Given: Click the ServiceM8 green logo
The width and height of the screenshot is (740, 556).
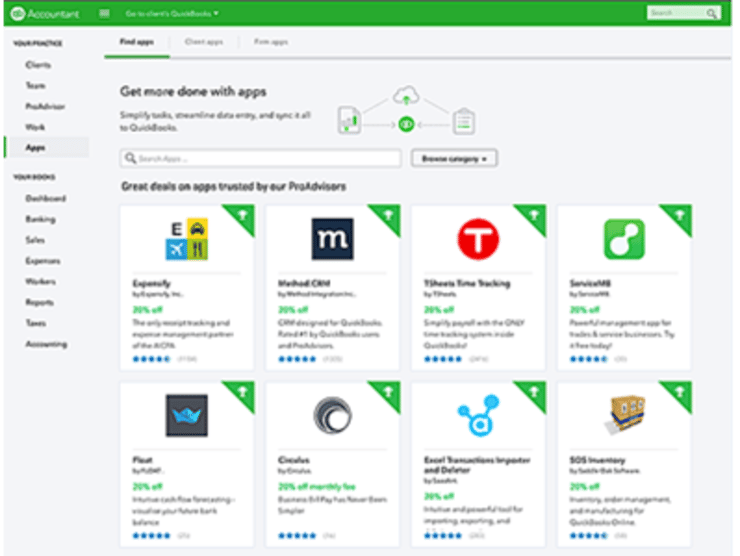Looking at the screenshot, I should pyautogui.click(x=624, y=239).
